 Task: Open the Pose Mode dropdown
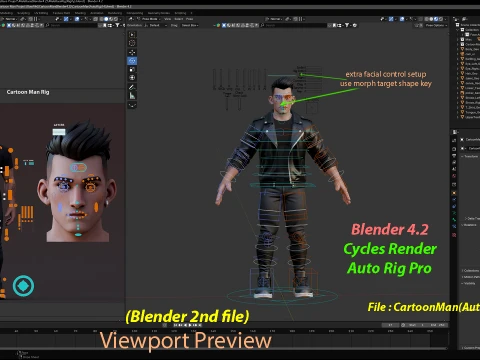(149, 19)
